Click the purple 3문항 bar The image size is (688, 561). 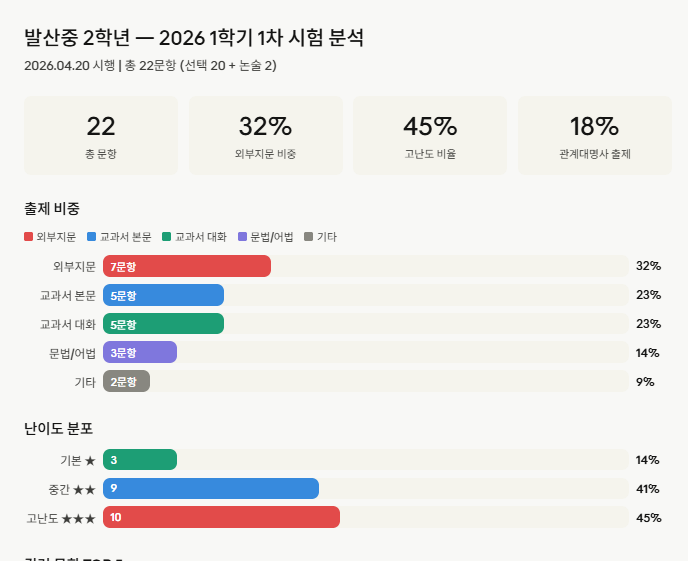[140, 353]
